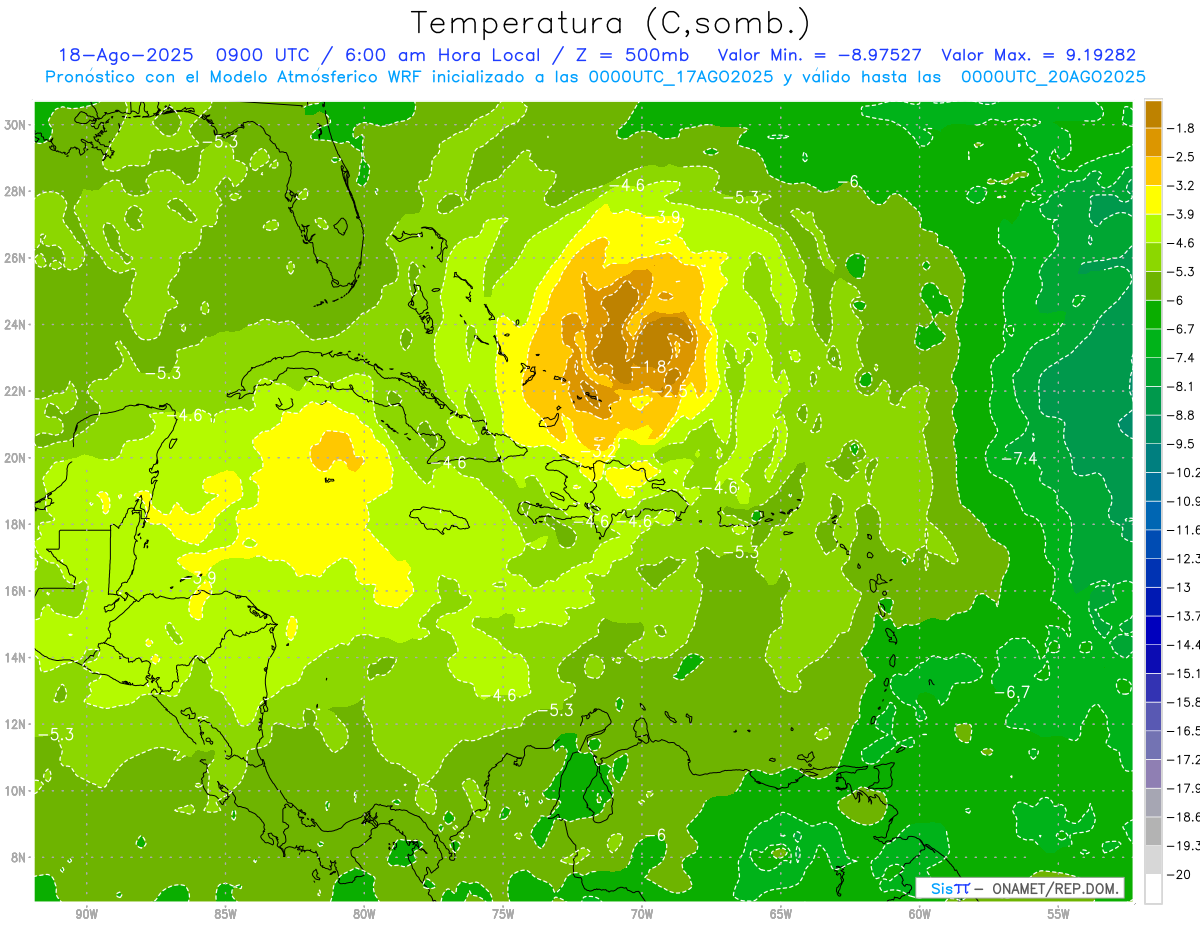Click the 20N latitude axis label

[x=16, y=457]
